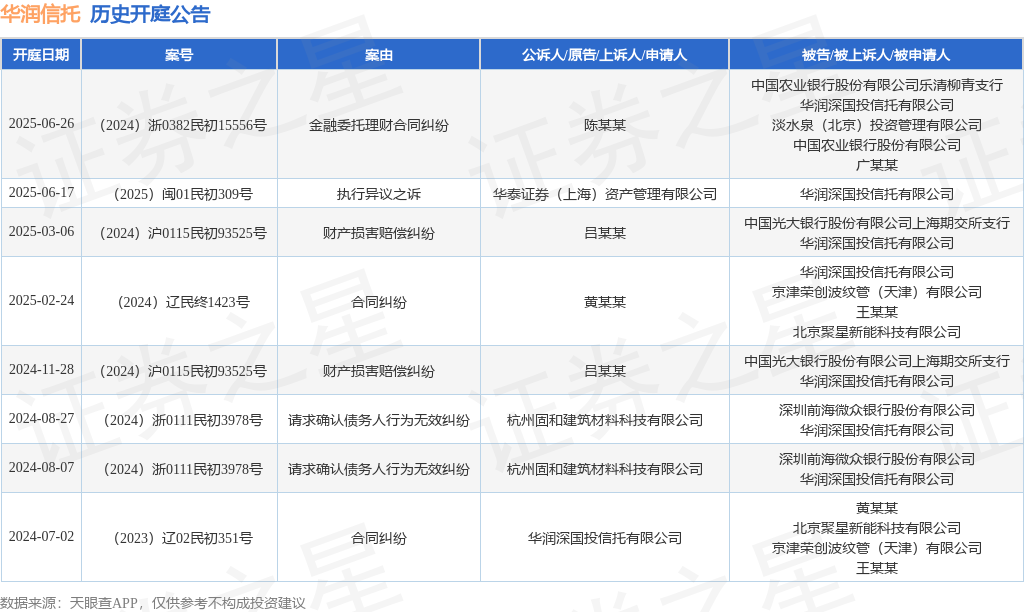Click plaintiff 吕某某 in the 2024-11-28 row

[x=605, y=371]
